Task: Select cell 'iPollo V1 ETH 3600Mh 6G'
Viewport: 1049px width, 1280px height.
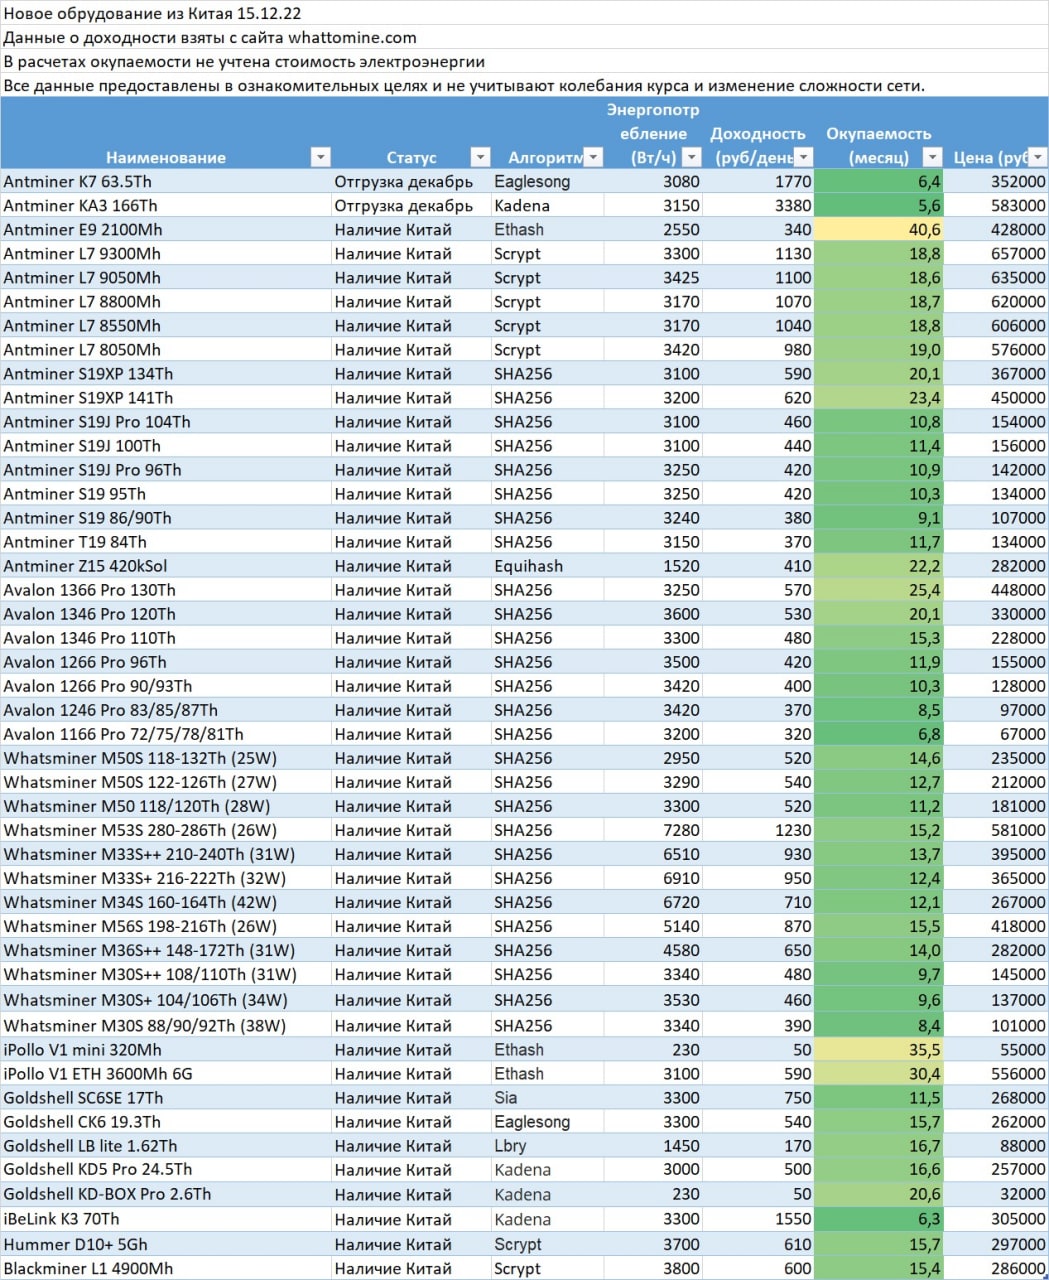Action: tap(166, 1073)
